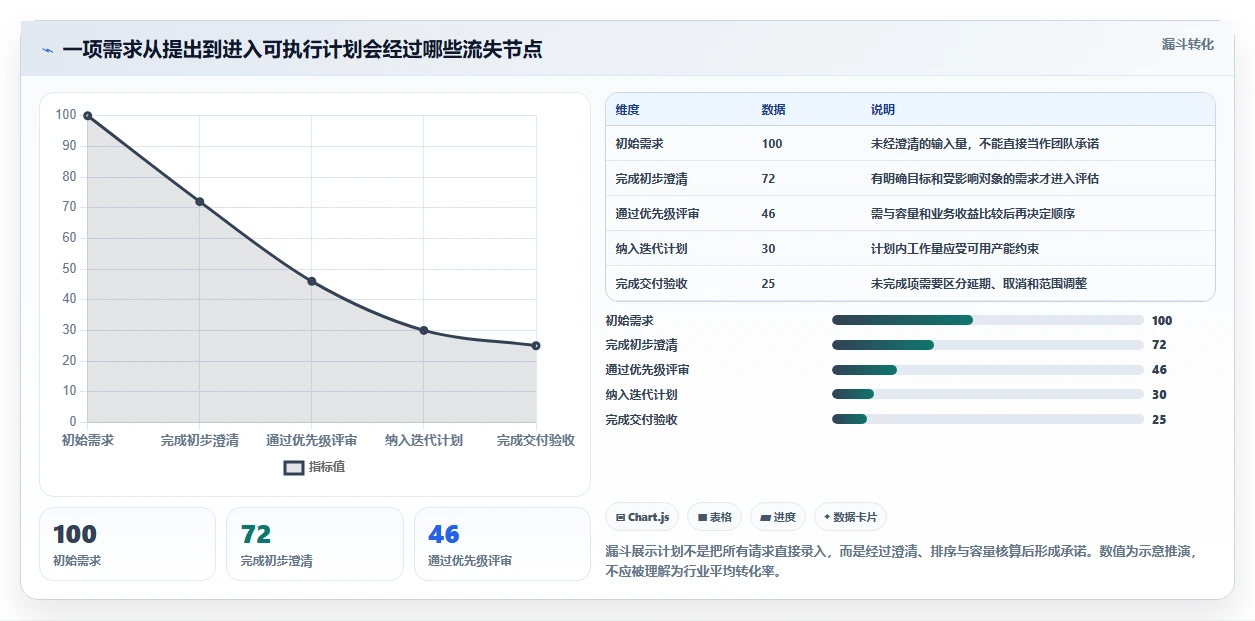Click the note 未经澄清的输入量，不能直接当作团队承诺
The image size is (1255, 621).
tap(985, 144)
